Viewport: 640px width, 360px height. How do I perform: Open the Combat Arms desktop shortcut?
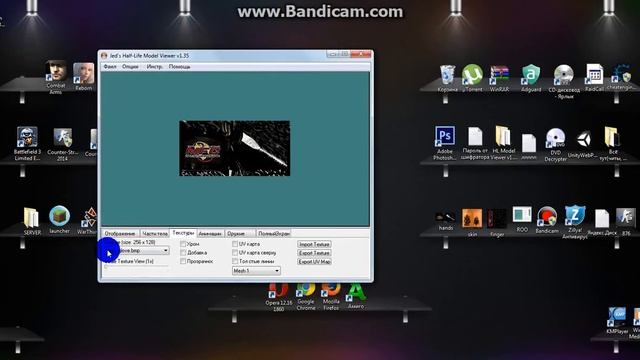[x=56, y=77]
